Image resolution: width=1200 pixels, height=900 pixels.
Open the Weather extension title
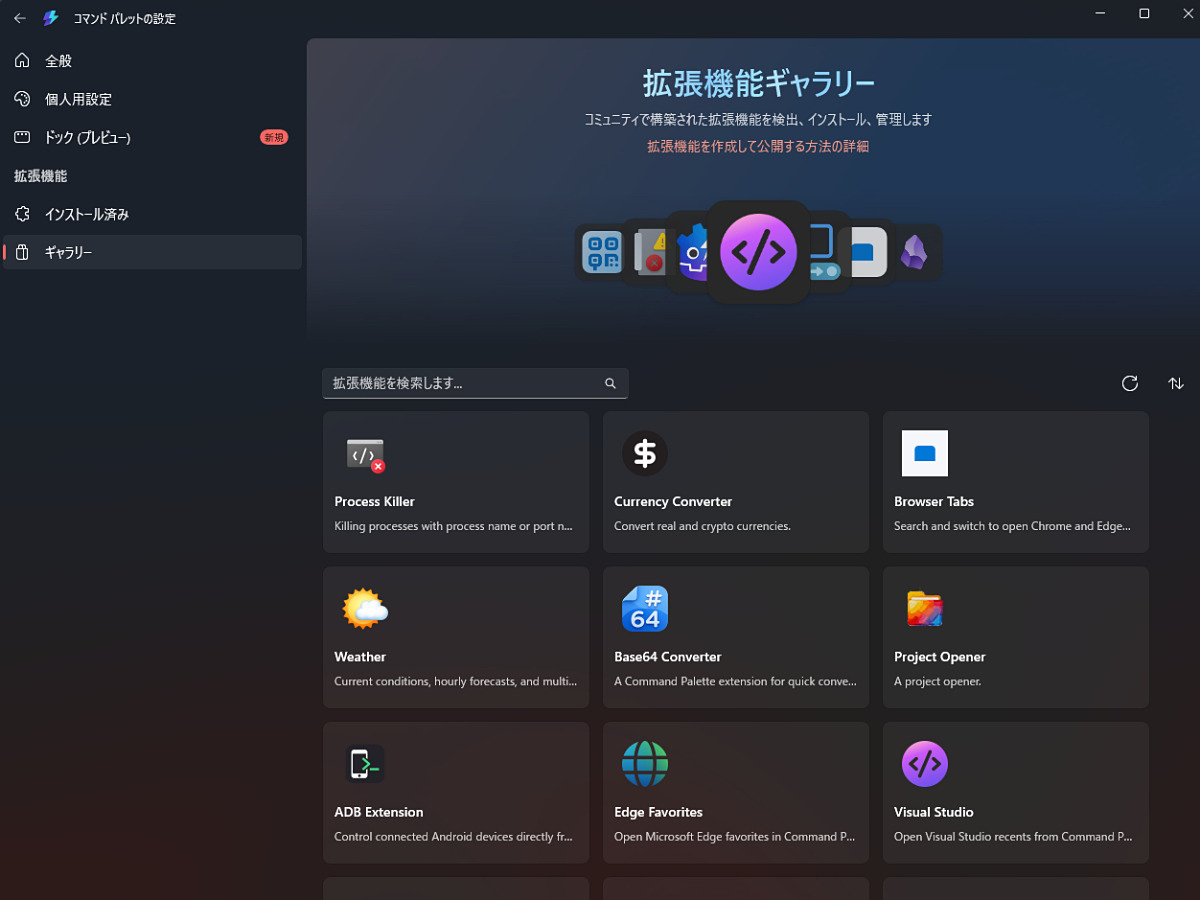360,657
